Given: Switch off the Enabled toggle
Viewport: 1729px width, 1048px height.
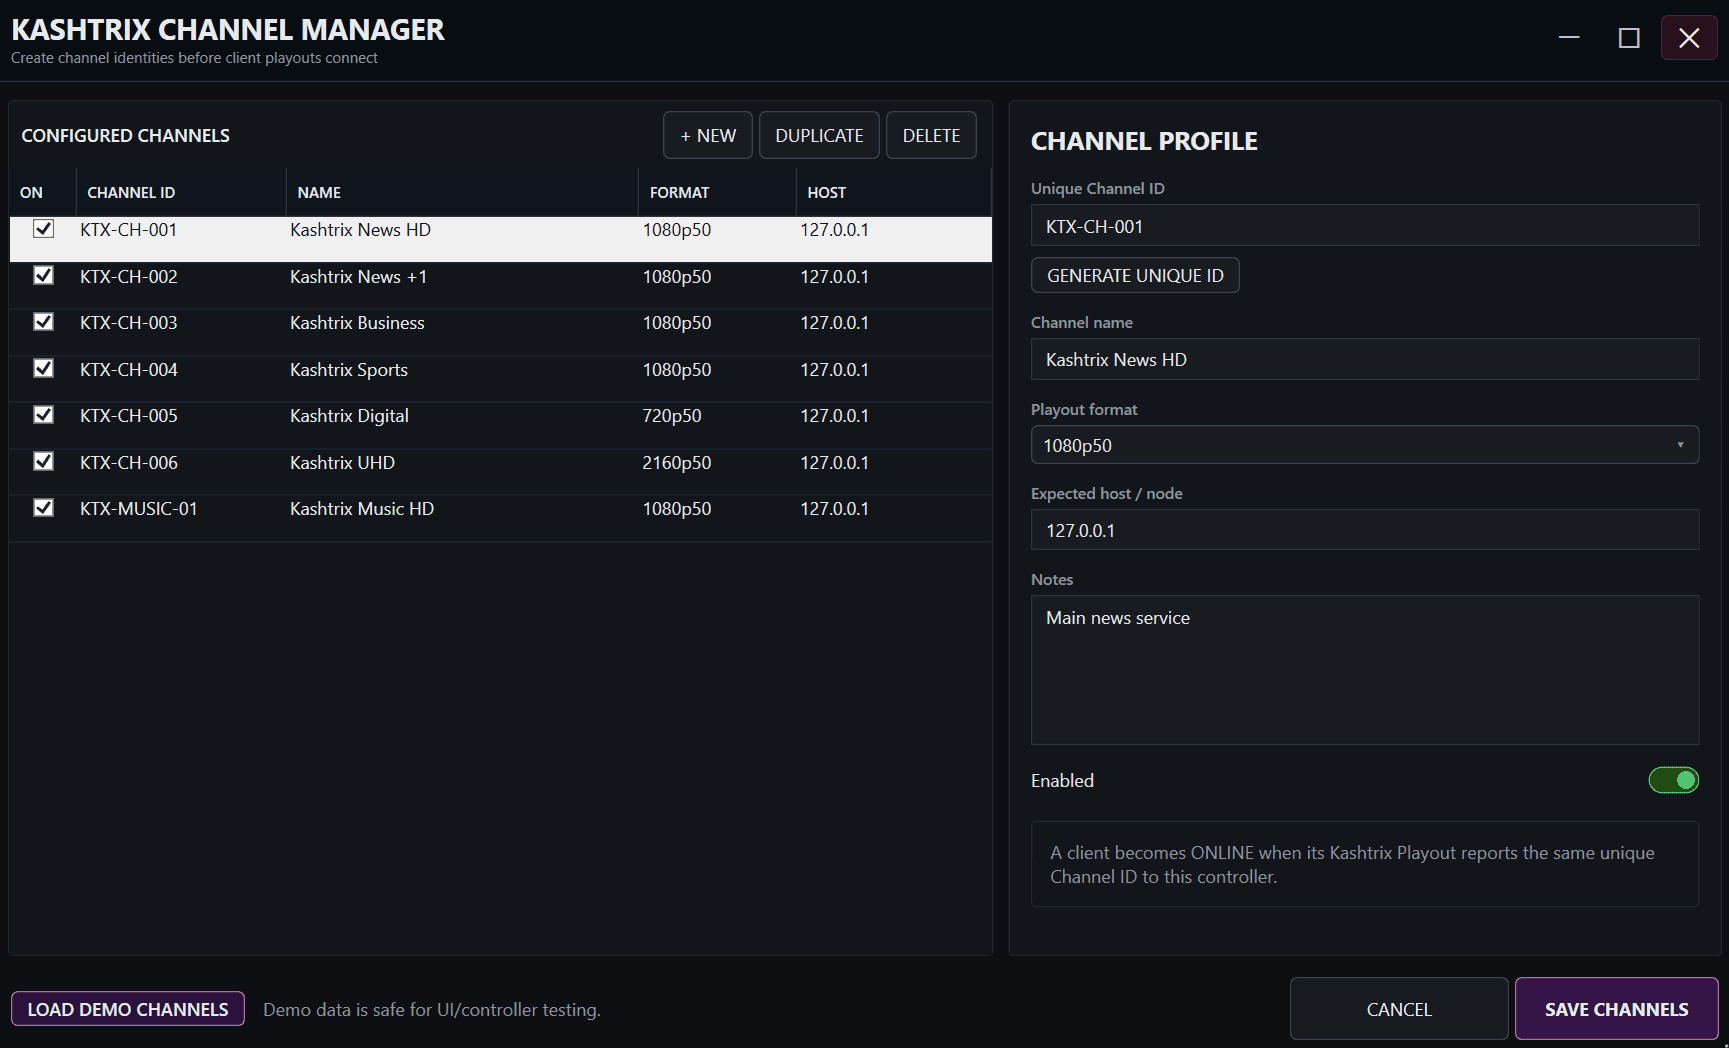Looking at the screenshot, I should tap(1673, 780).
